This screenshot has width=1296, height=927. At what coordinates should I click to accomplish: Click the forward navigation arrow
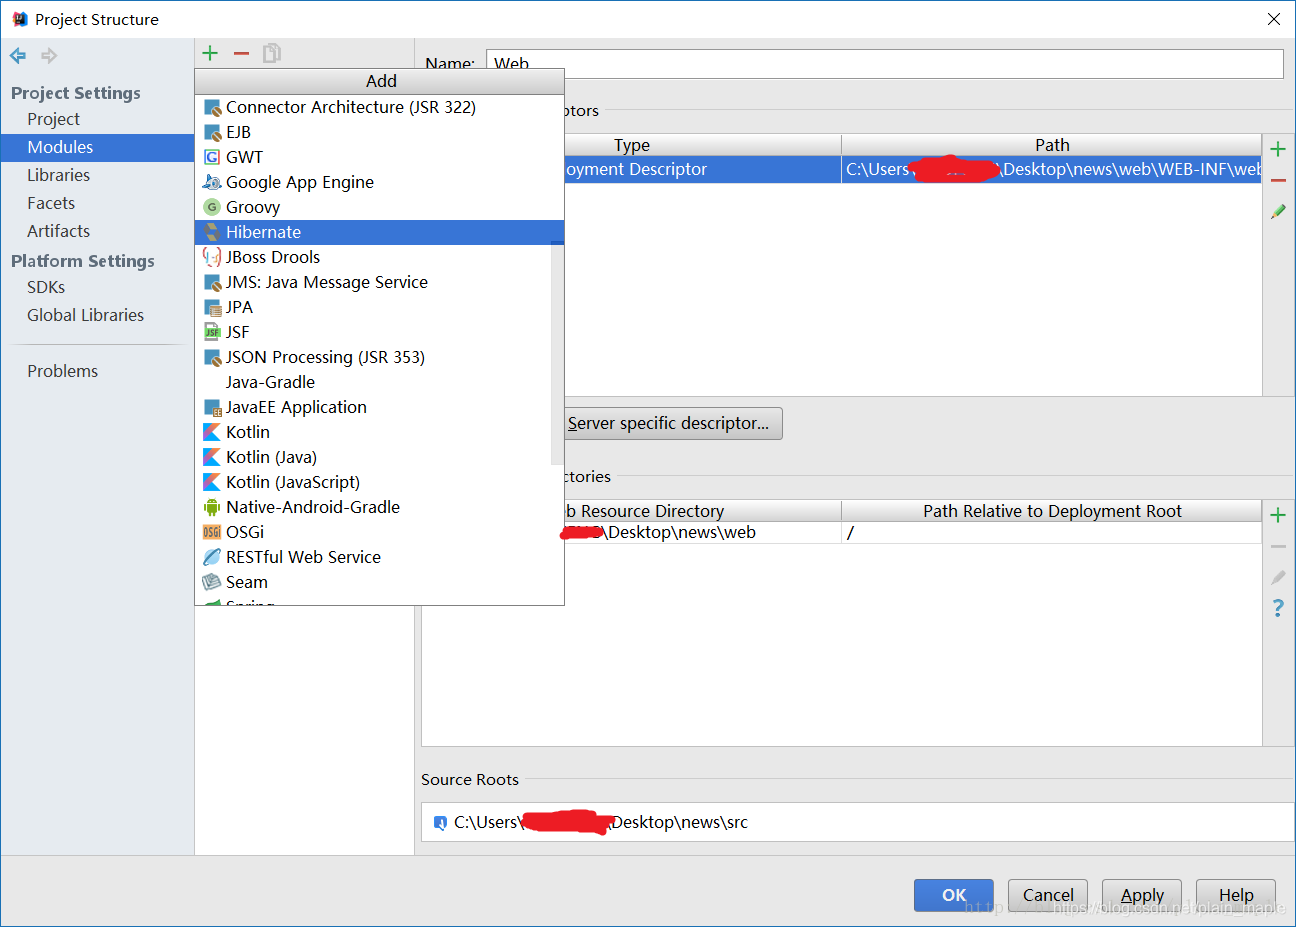coord(49,56)
